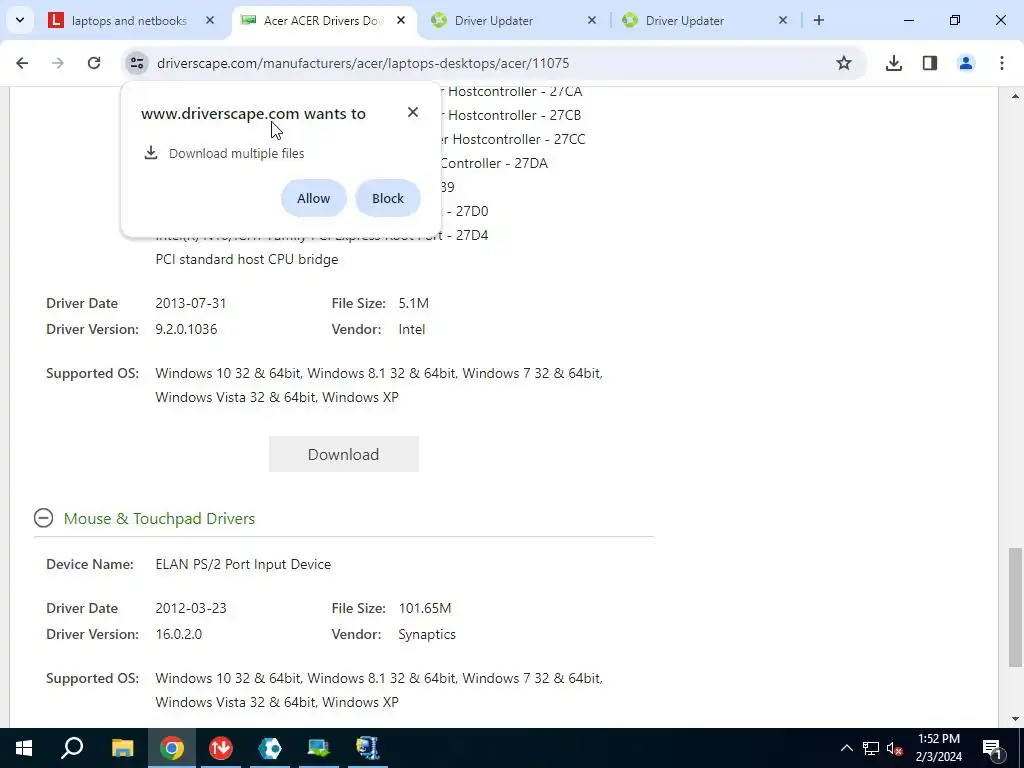1024x768 pixels.
Task: Click Chrome icon in taskbar
Action: click(172, 748)
